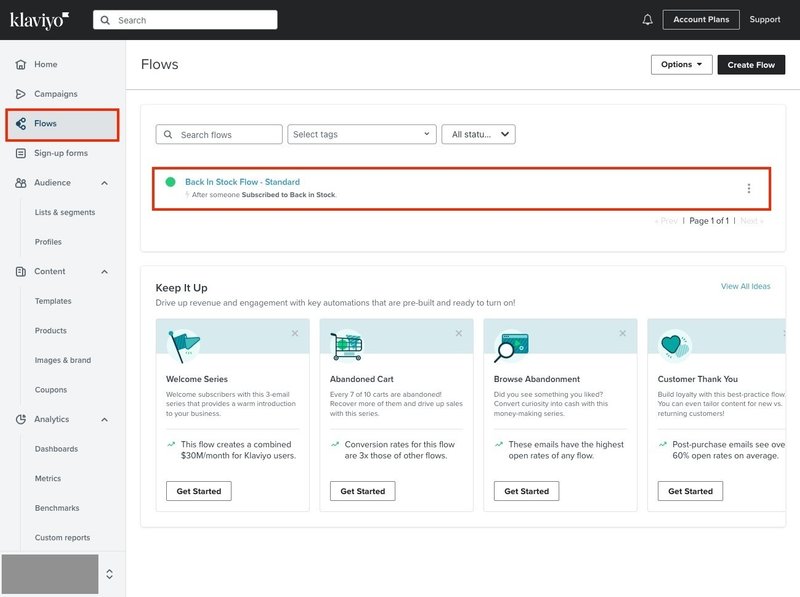Click the Prev pagination link

666,221
